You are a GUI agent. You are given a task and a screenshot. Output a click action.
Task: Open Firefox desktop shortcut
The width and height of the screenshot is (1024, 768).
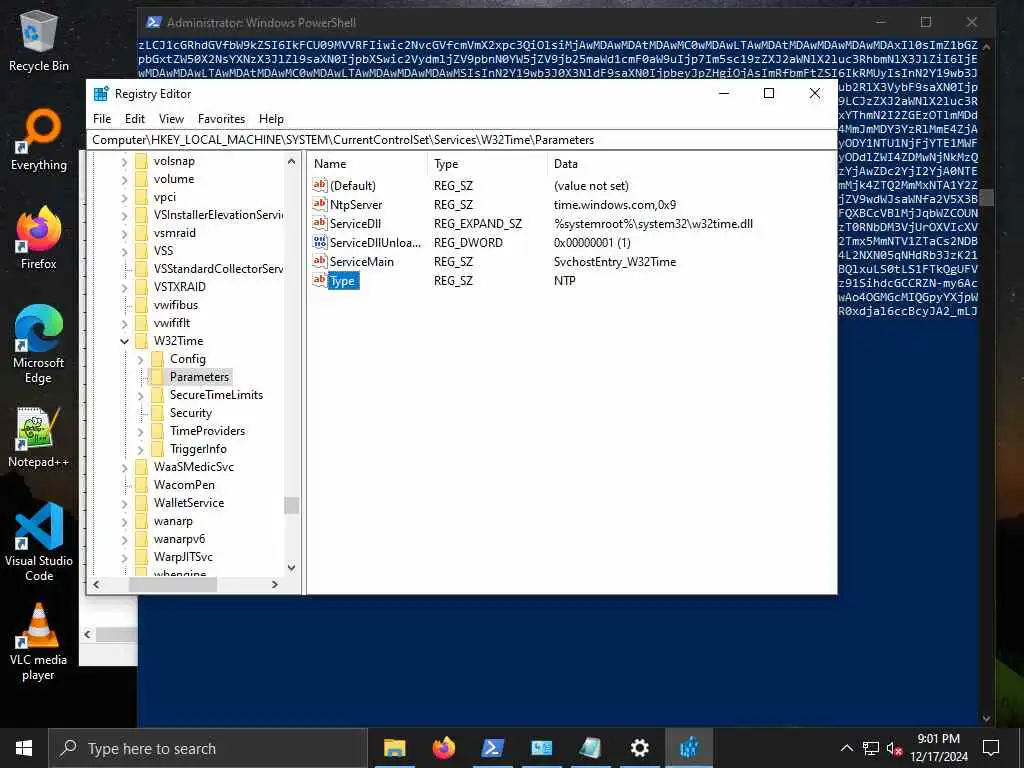coord(39,238)
